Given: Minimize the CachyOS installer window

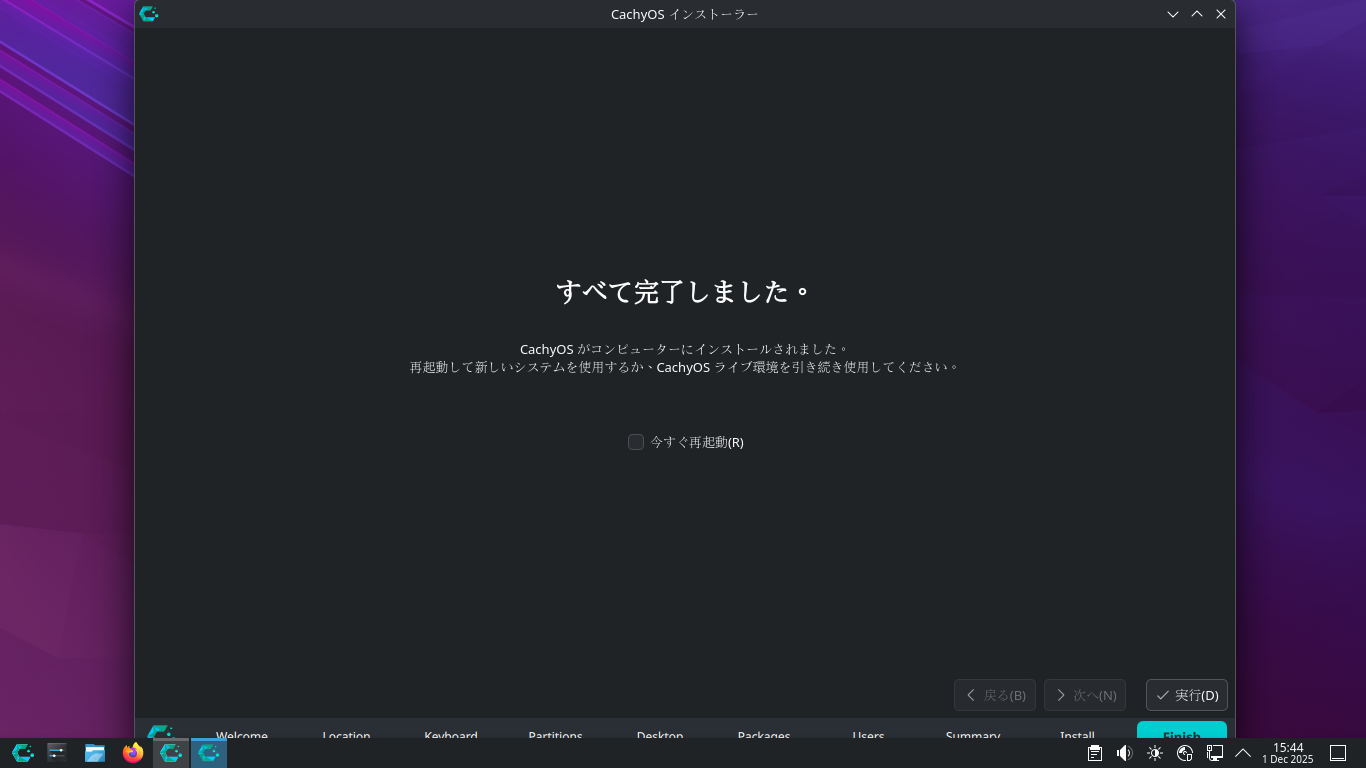Looking at the screenshot, I should pyautogui.click(x=1173, y=14).
